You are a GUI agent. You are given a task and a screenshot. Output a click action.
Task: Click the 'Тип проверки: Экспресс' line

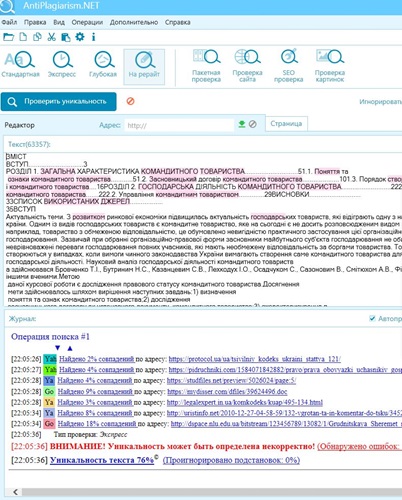(x=90, y=435)
